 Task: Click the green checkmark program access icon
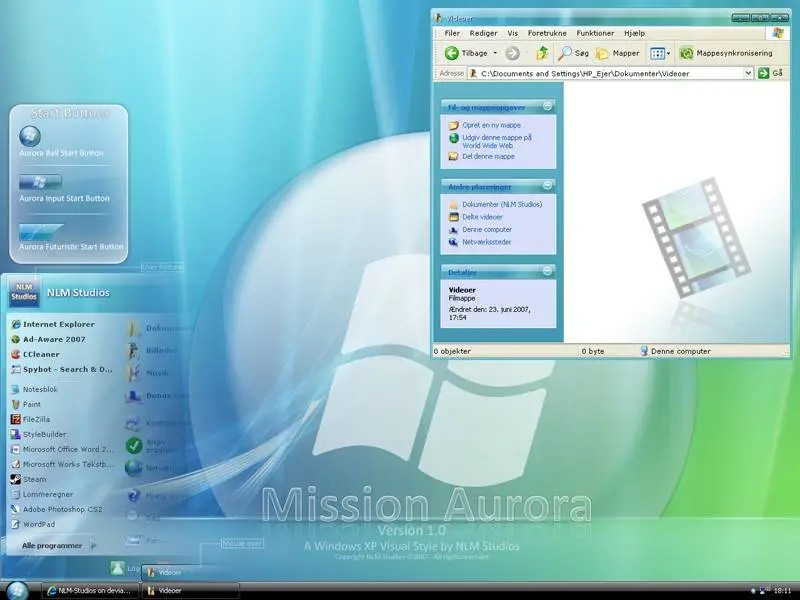click(134, 445)
